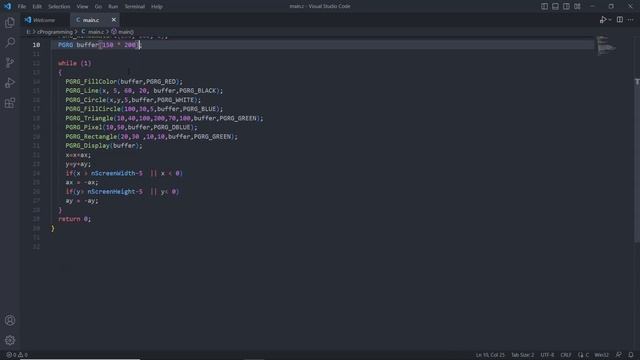This screenshot has width=640, height=360.
Task: Click on the PGRG_Circle call
Action: point(133,100)
